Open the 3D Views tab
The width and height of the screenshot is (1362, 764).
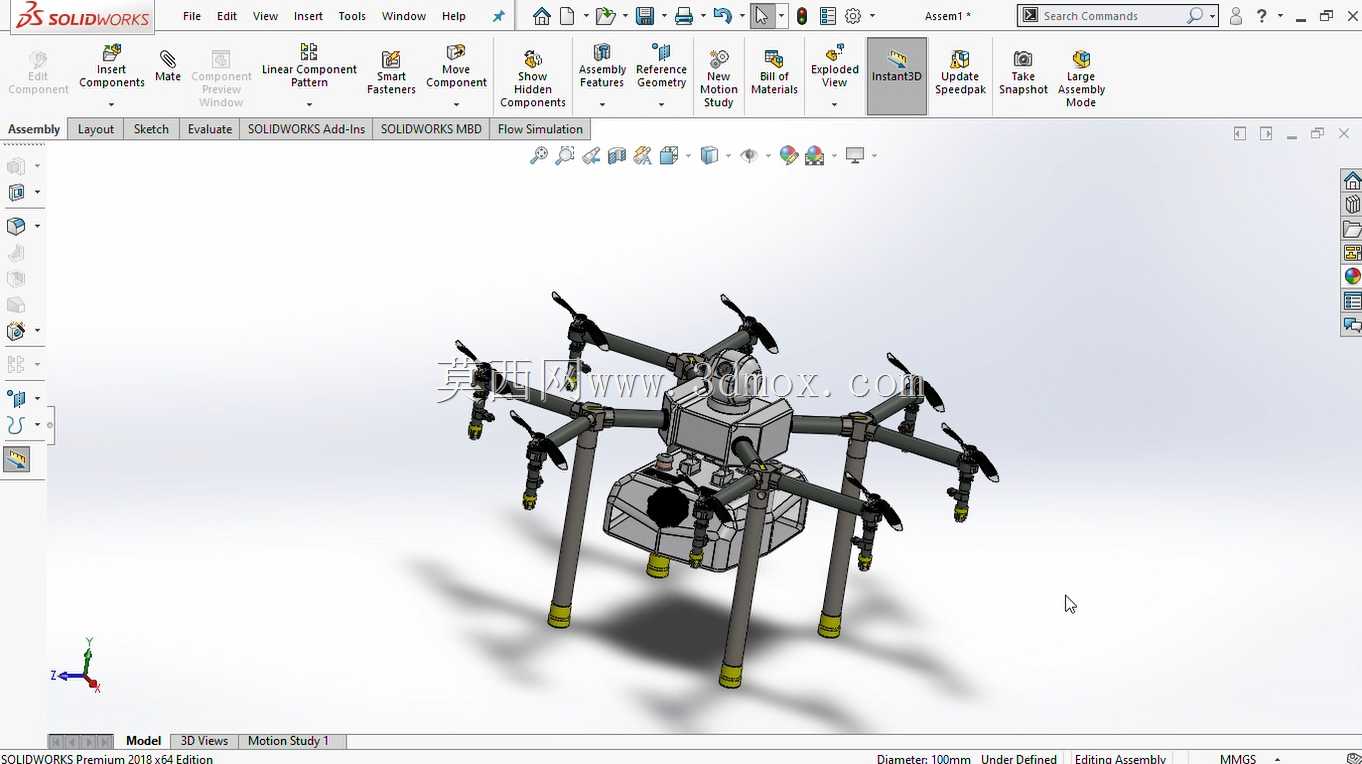(x=204, y=741)
